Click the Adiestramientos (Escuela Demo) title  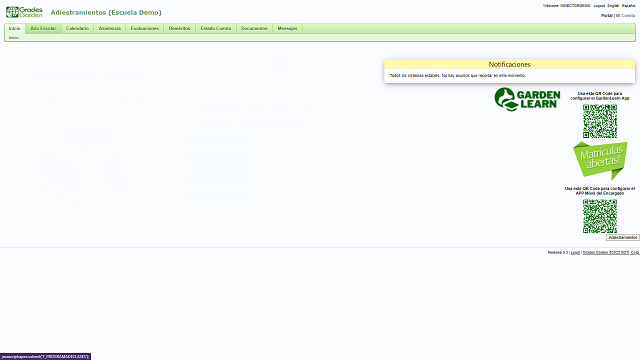click(106, 13)
